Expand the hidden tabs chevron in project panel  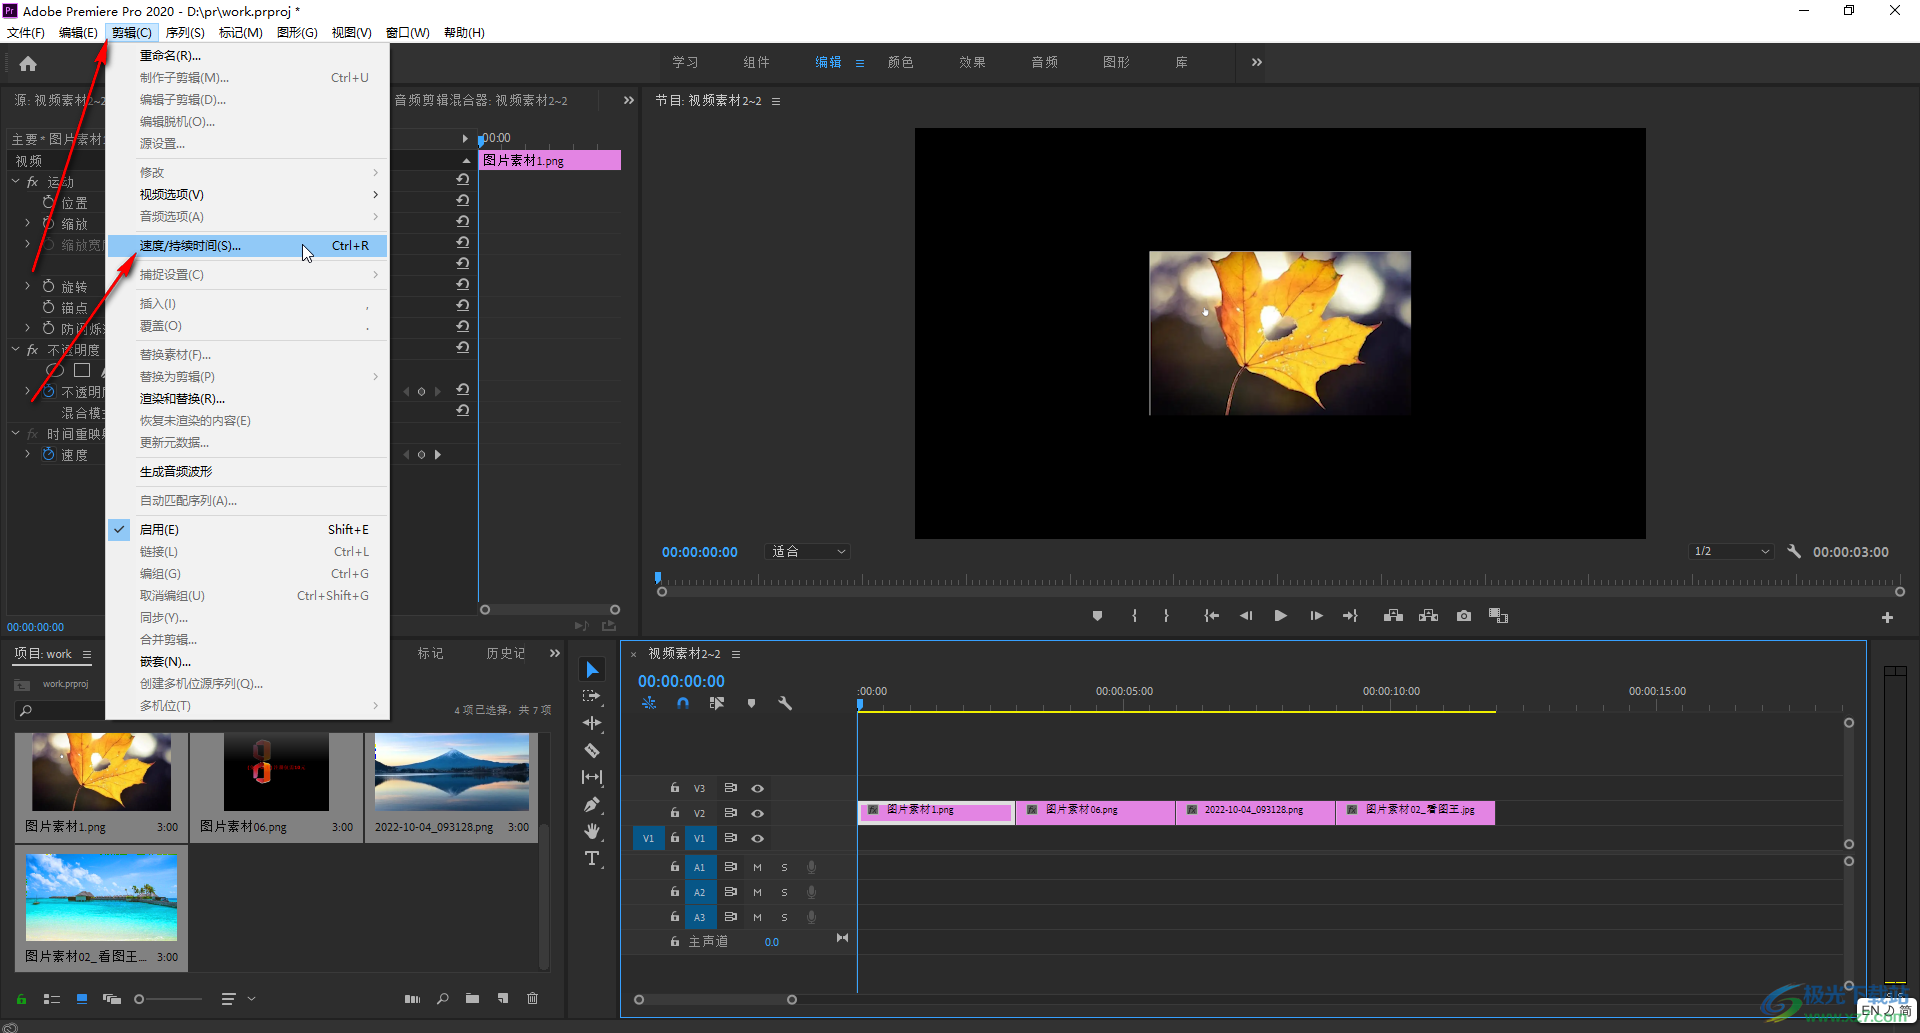[x=555, y=653]
